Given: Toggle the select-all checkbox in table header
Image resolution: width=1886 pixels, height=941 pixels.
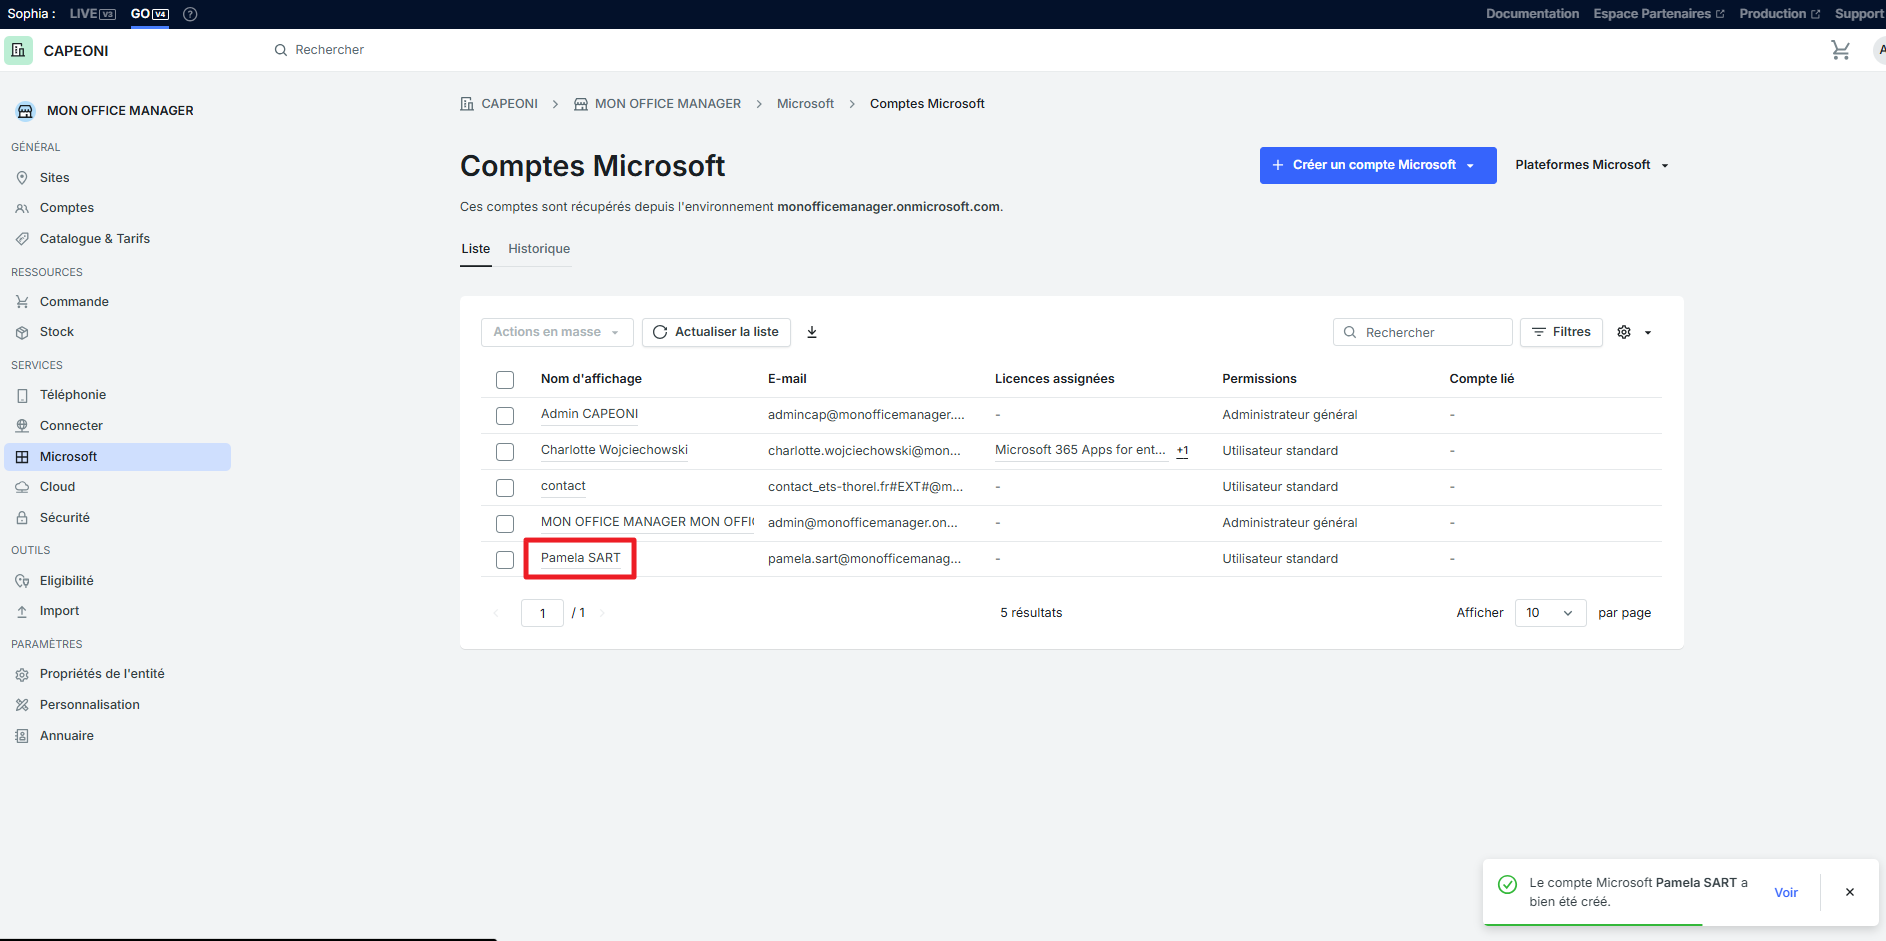Looking at the screenshot, I should (505, 380).
